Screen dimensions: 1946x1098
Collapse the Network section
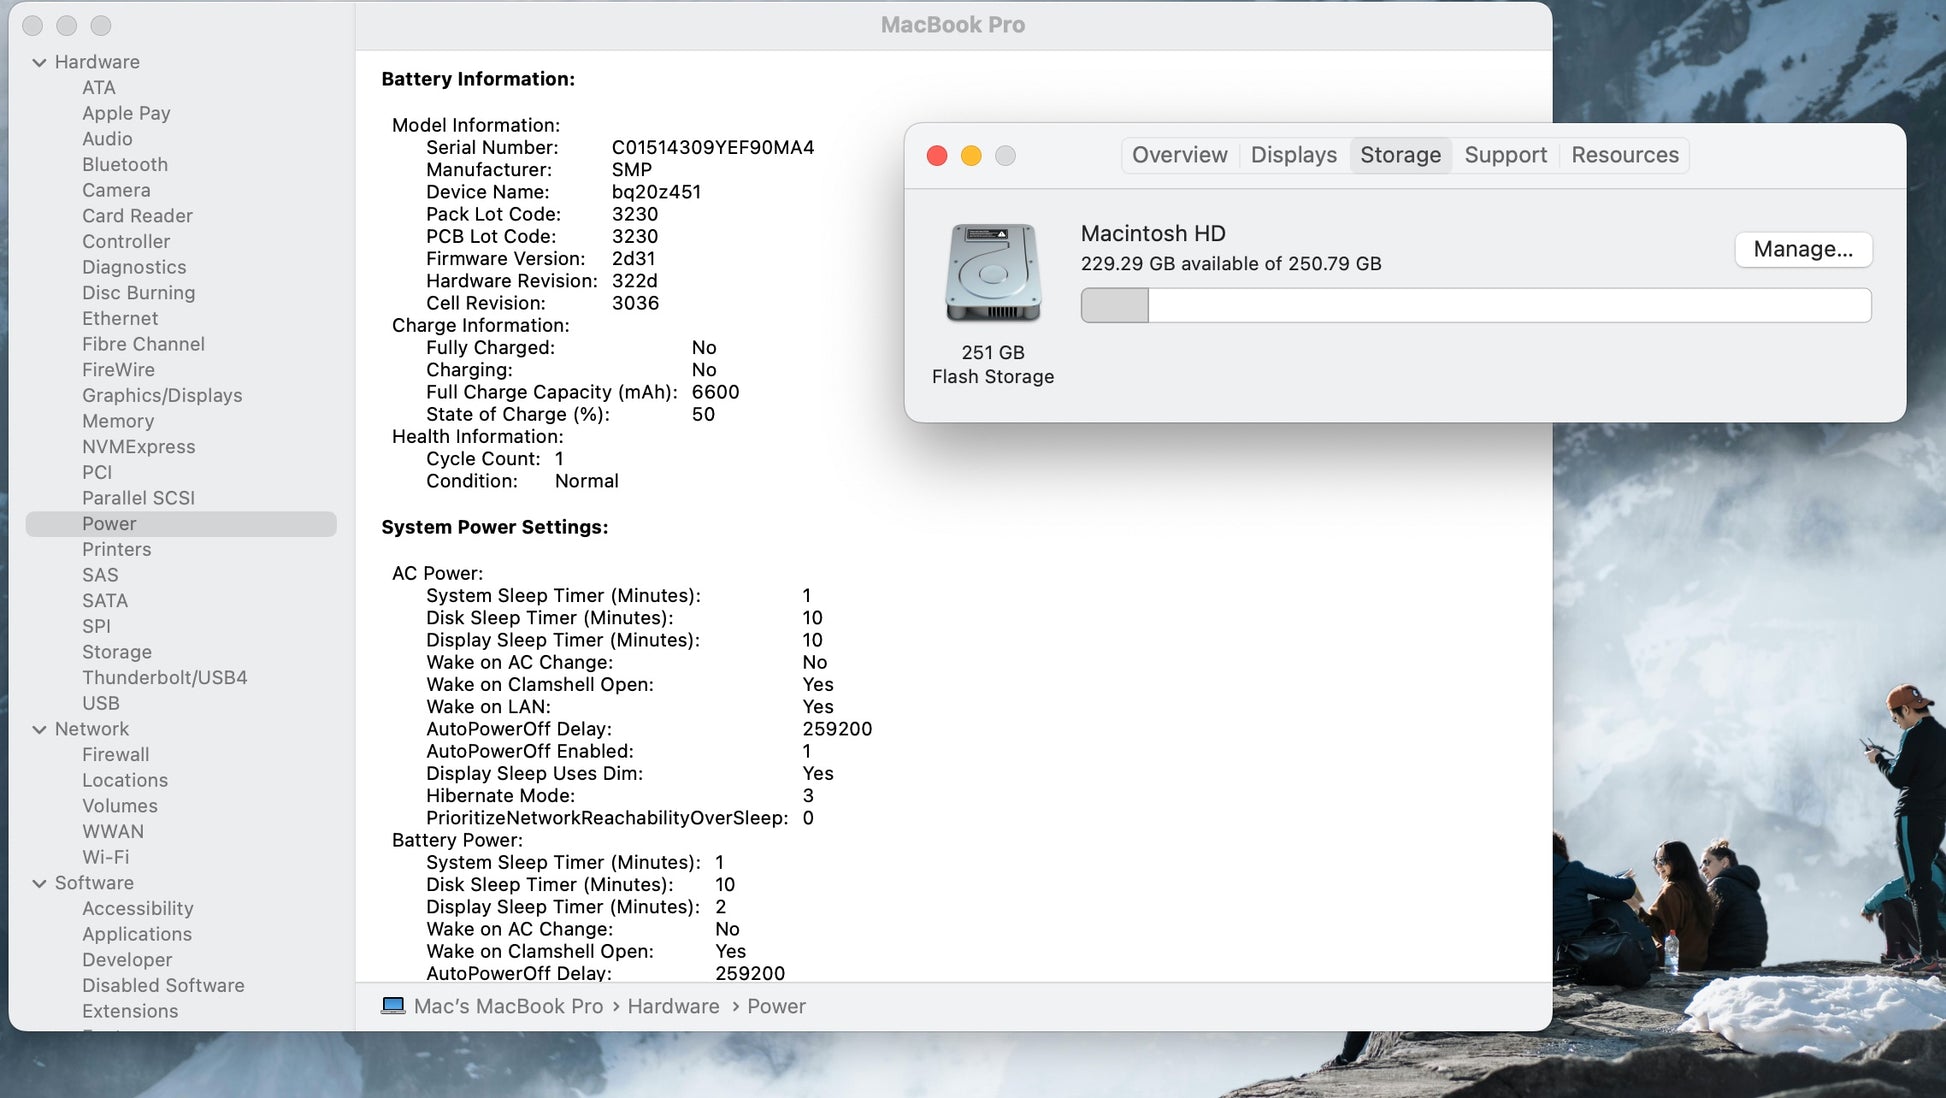tap(40, 729)
